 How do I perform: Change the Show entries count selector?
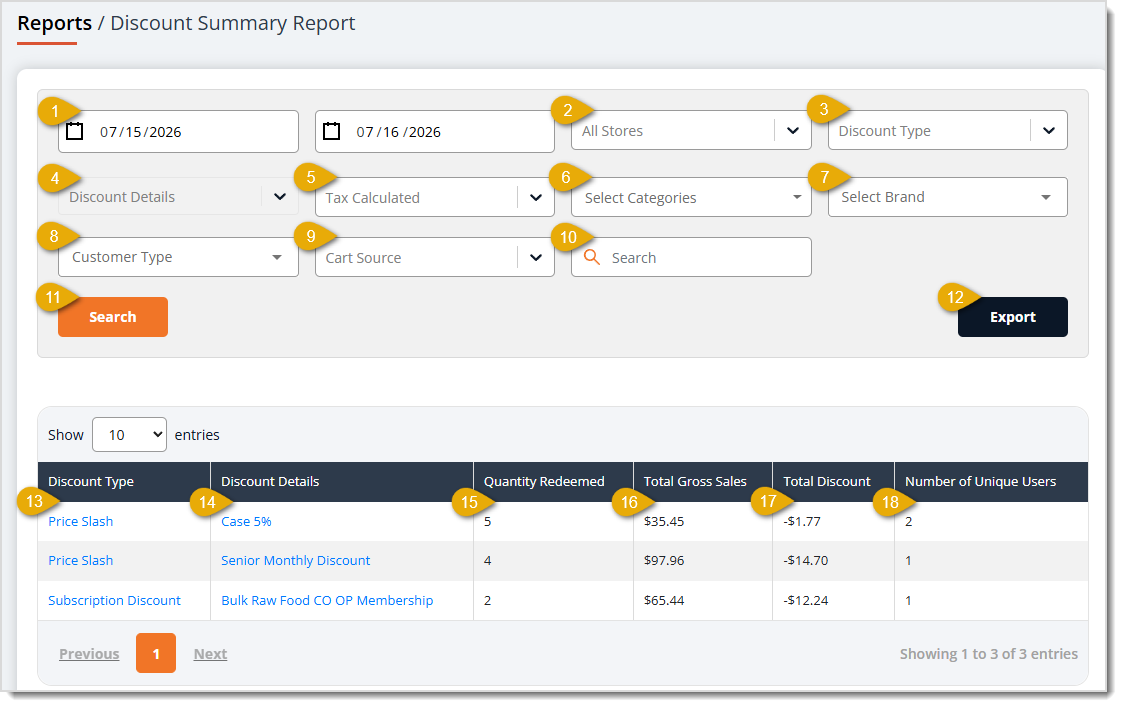click(130, 434)
